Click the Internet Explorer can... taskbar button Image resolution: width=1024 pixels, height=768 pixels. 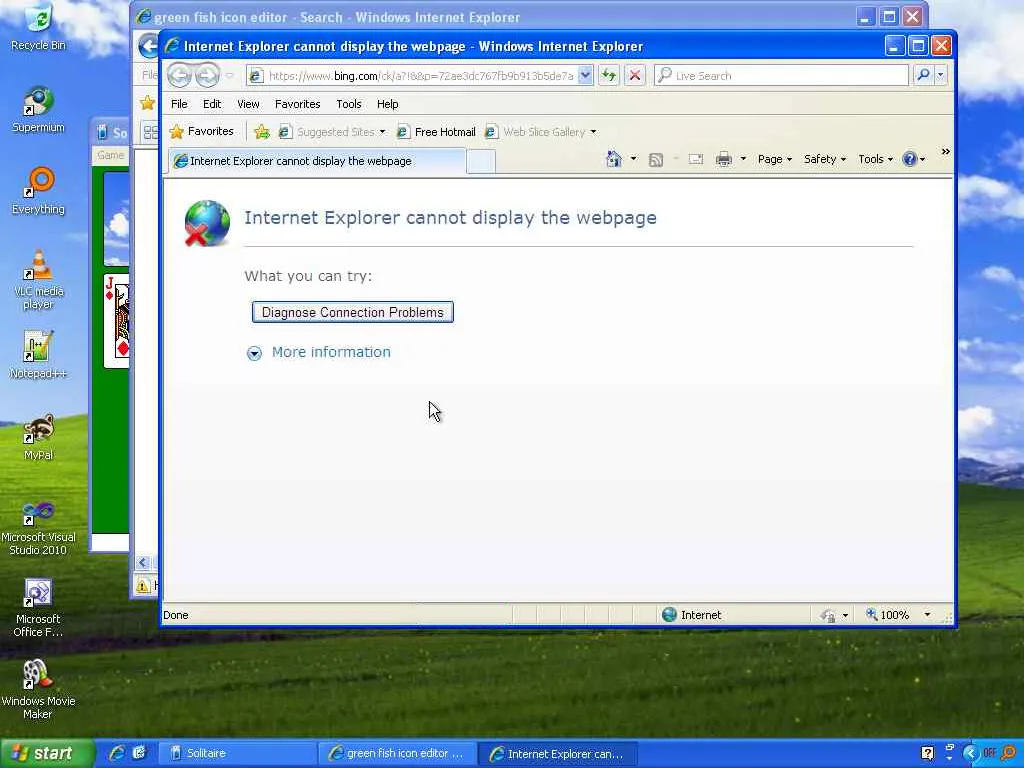pyautogui.click(x=557, y=753)
